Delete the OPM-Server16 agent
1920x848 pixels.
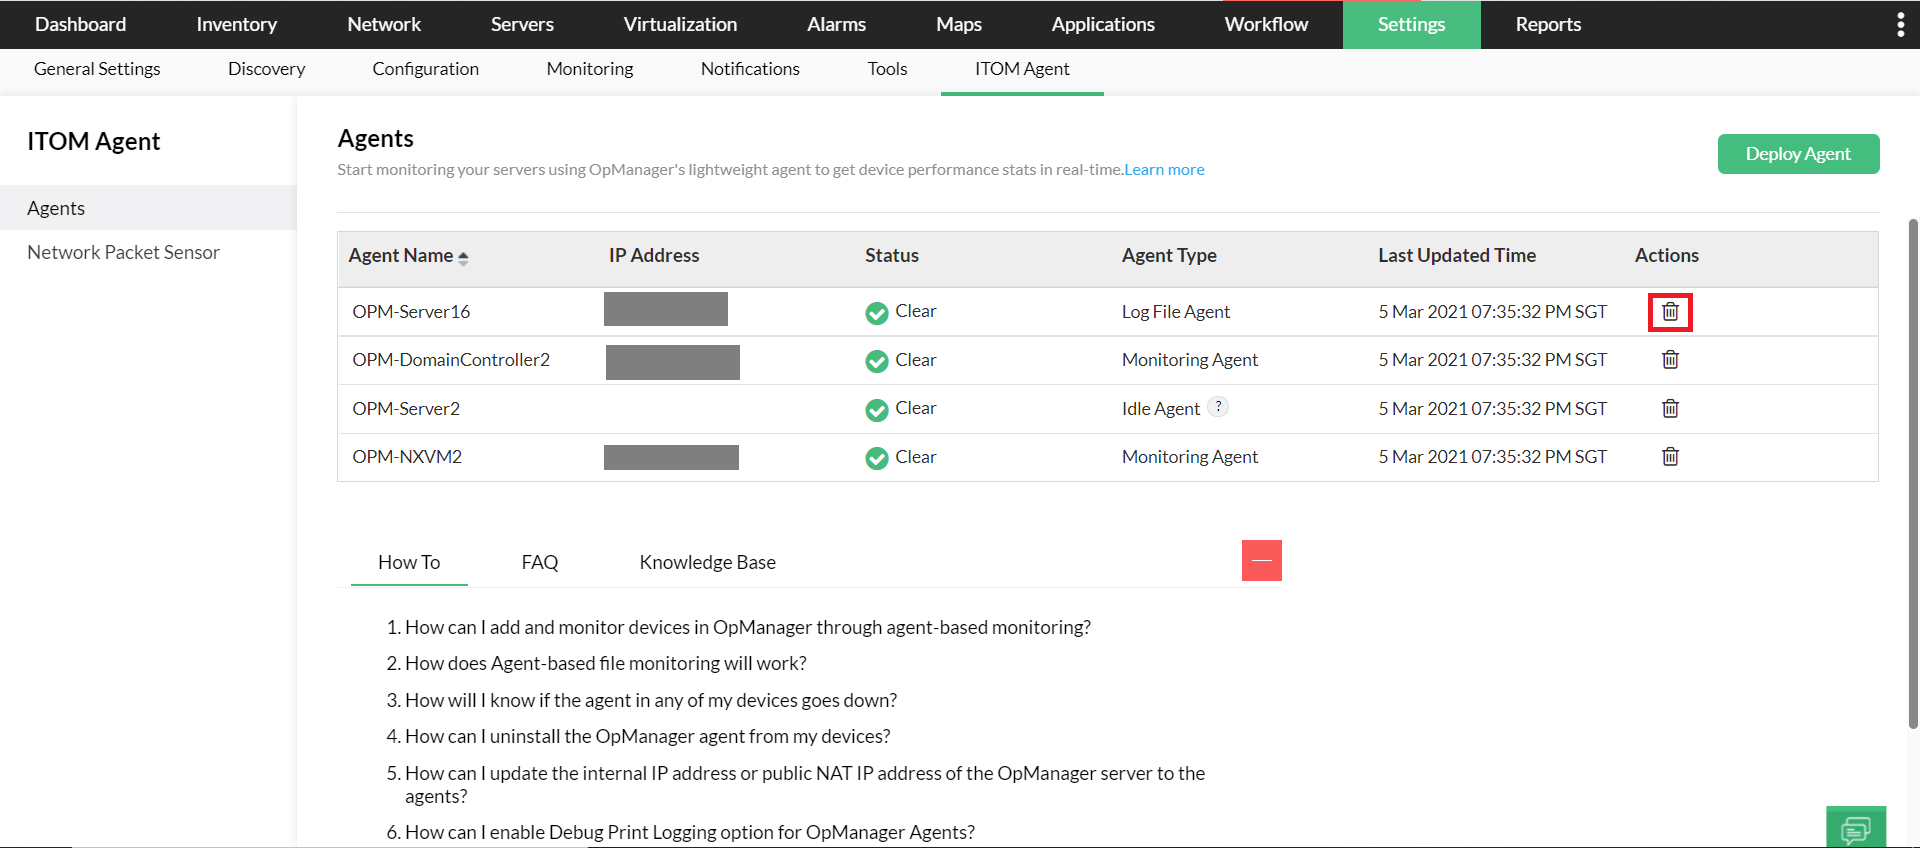(1670, 312)
